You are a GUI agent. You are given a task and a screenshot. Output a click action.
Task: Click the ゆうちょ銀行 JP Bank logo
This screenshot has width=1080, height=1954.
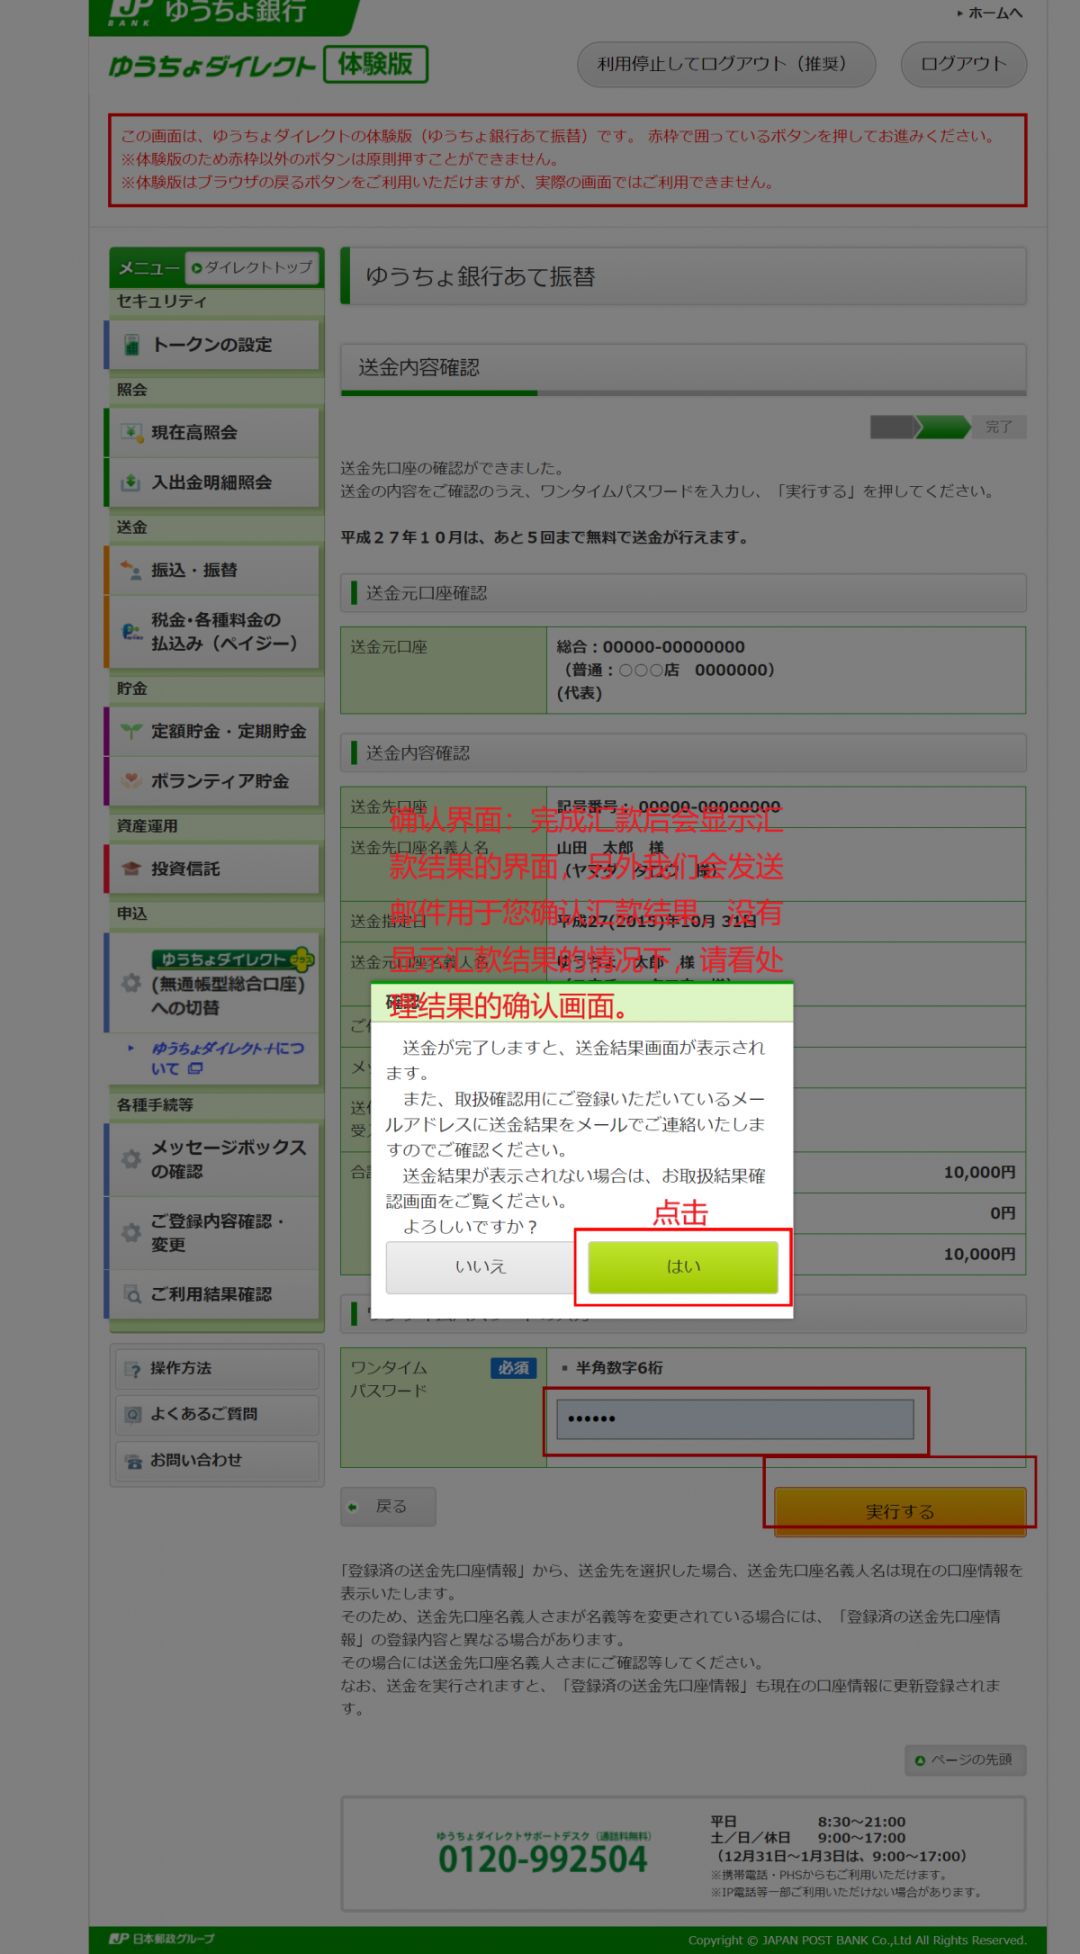[208, 13]
